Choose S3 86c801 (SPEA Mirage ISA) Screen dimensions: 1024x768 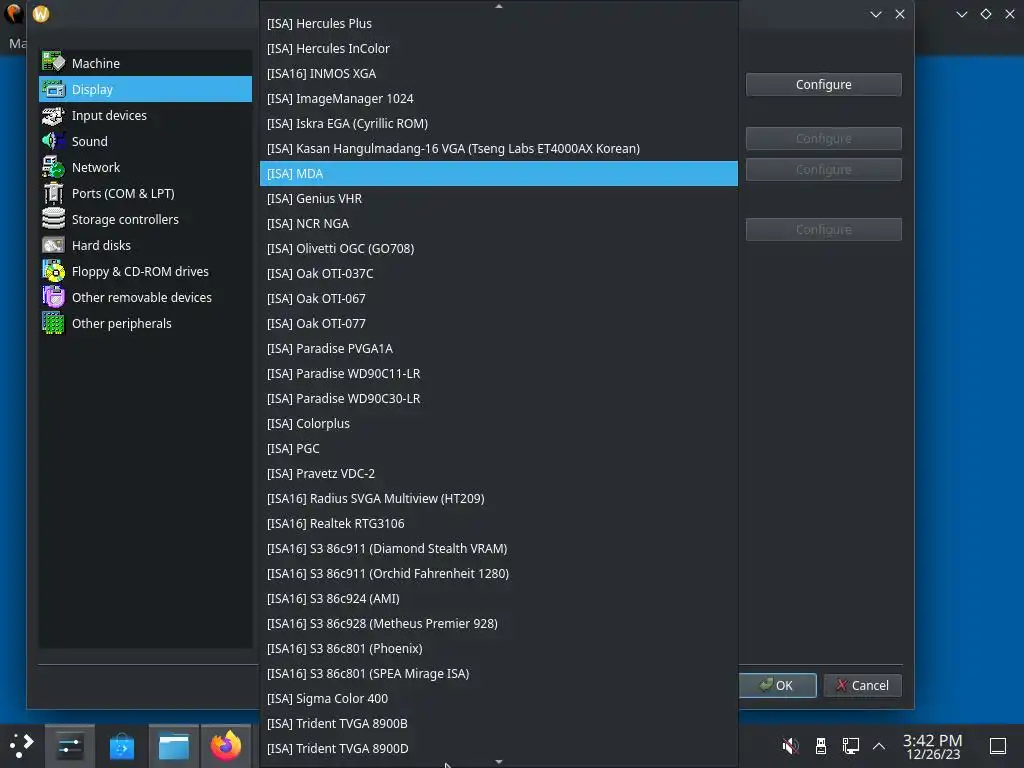tap(499, 673)
